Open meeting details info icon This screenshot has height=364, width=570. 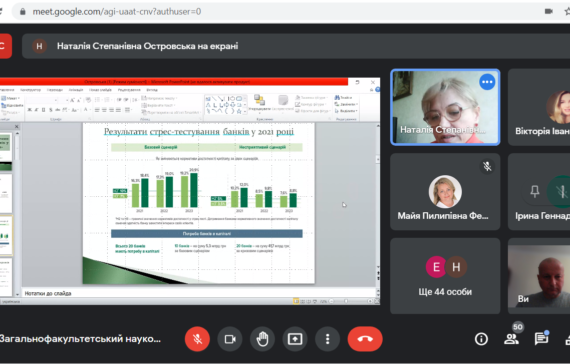tap(481, 339)
